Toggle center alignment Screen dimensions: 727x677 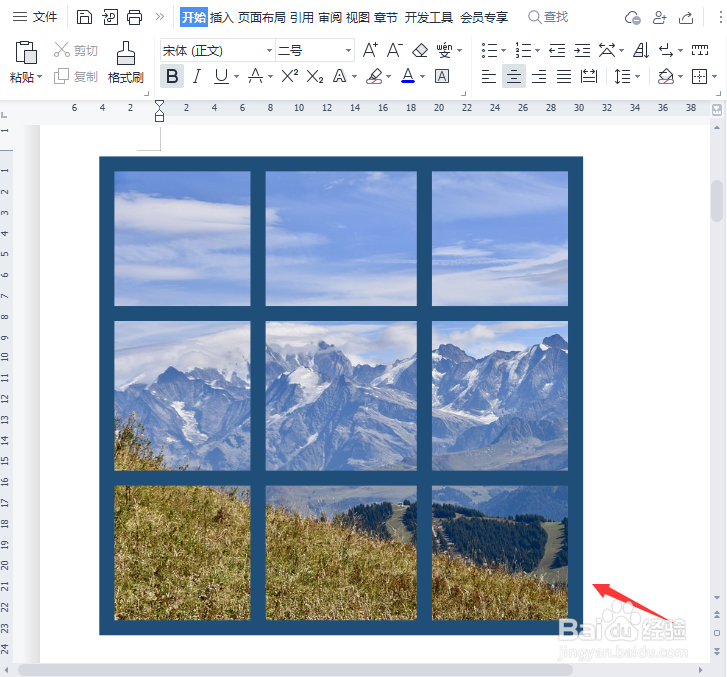(x=514, y=76)
